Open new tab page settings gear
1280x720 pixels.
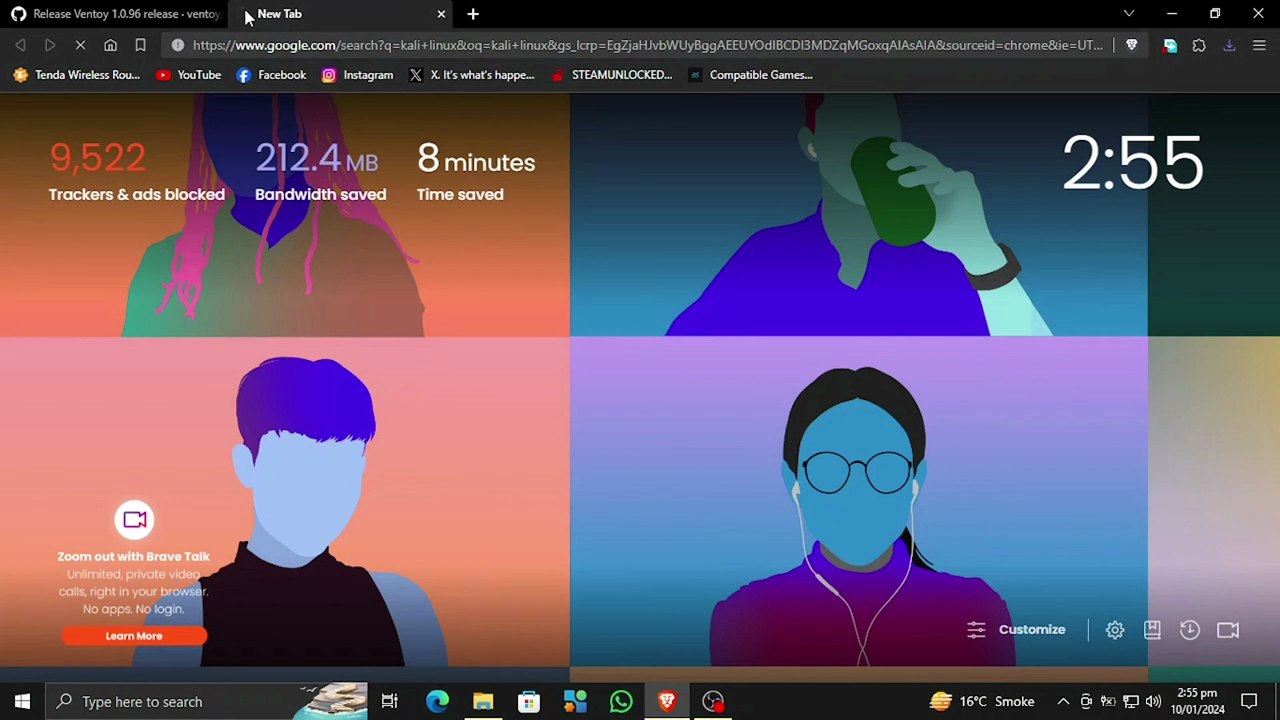click(x=1115, y=630)
